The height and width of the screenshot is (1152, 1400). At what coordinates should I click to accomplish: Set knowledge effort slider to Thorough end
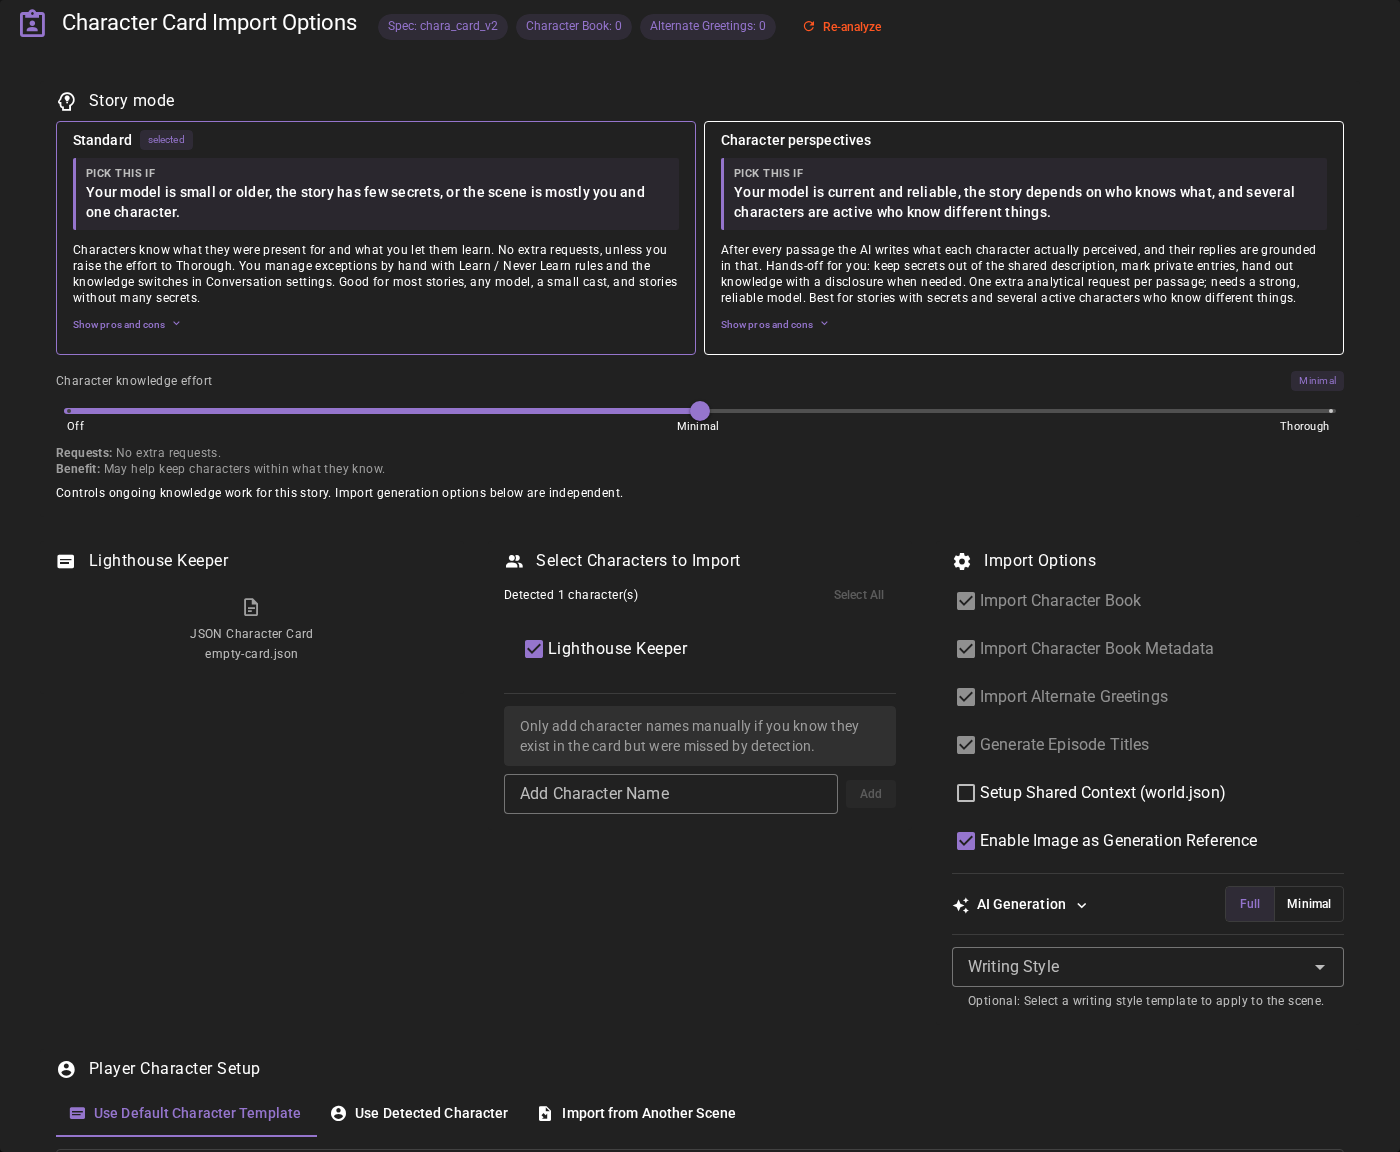point(1331,411)
